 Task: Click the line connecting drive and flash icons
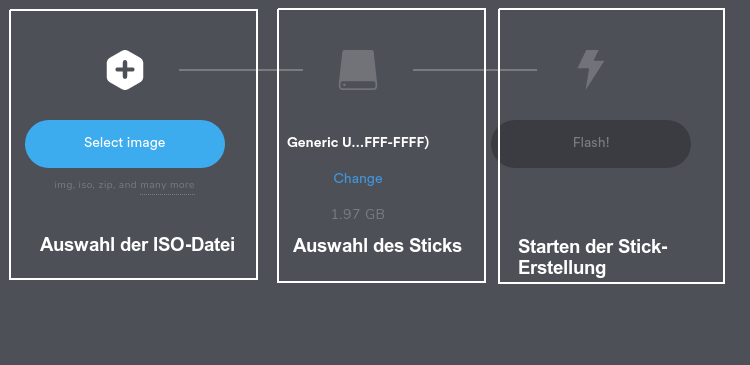474,70
